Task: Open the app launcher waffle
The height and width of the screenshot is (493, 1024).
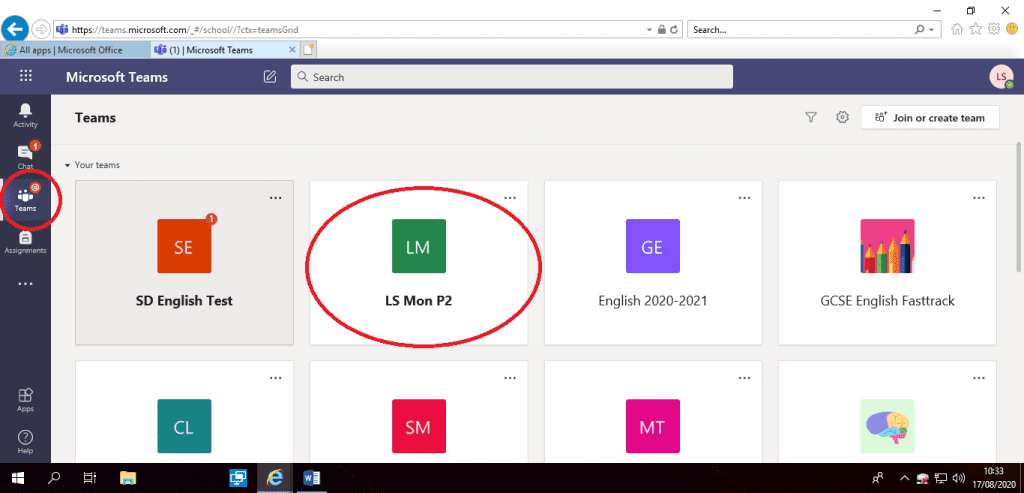Action: click(25, 76)
